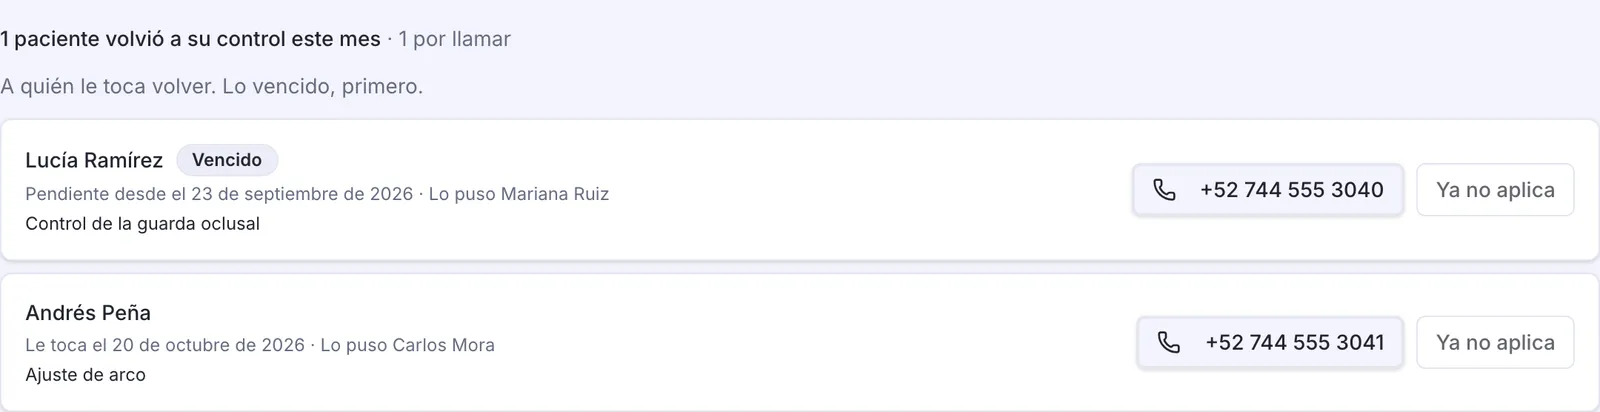Select the 'Lo puso Carlos Mora' label
This screenshot has width=1600, height=412.
[x=407, y=345]
